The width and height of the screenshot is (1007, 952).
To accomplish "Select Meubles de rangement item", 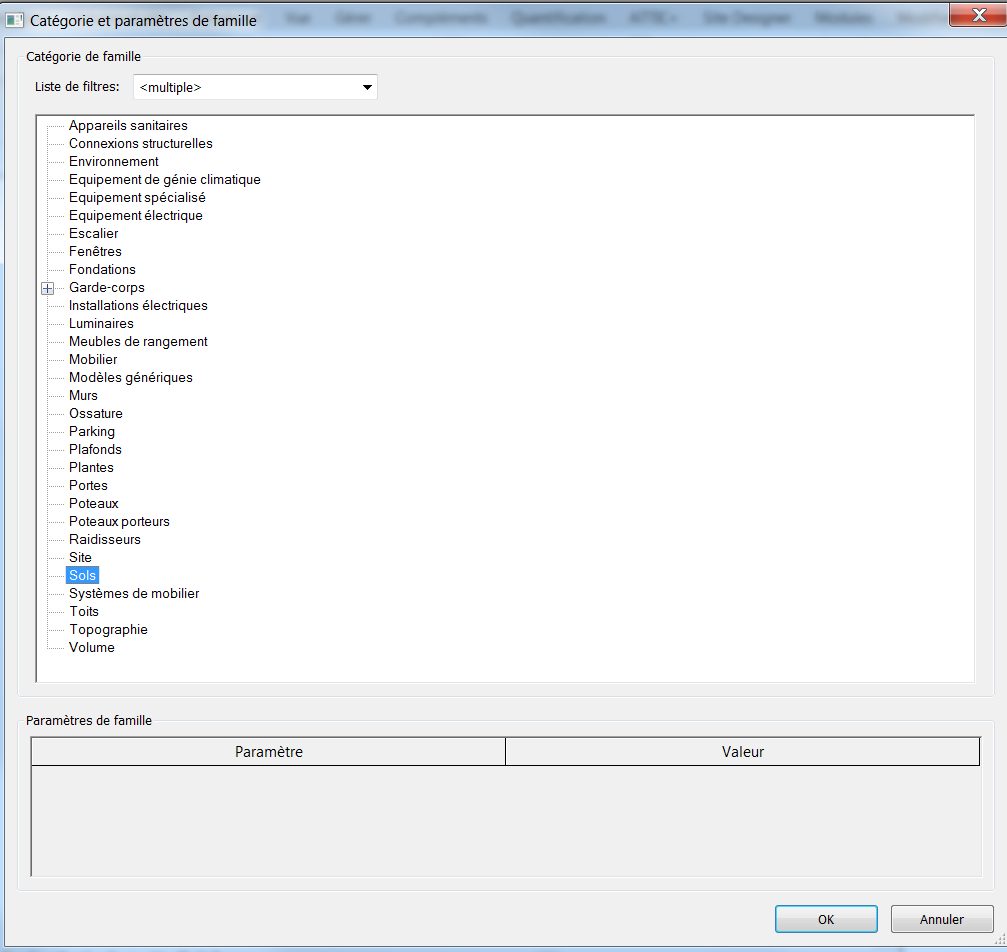I will coord(138,342).
